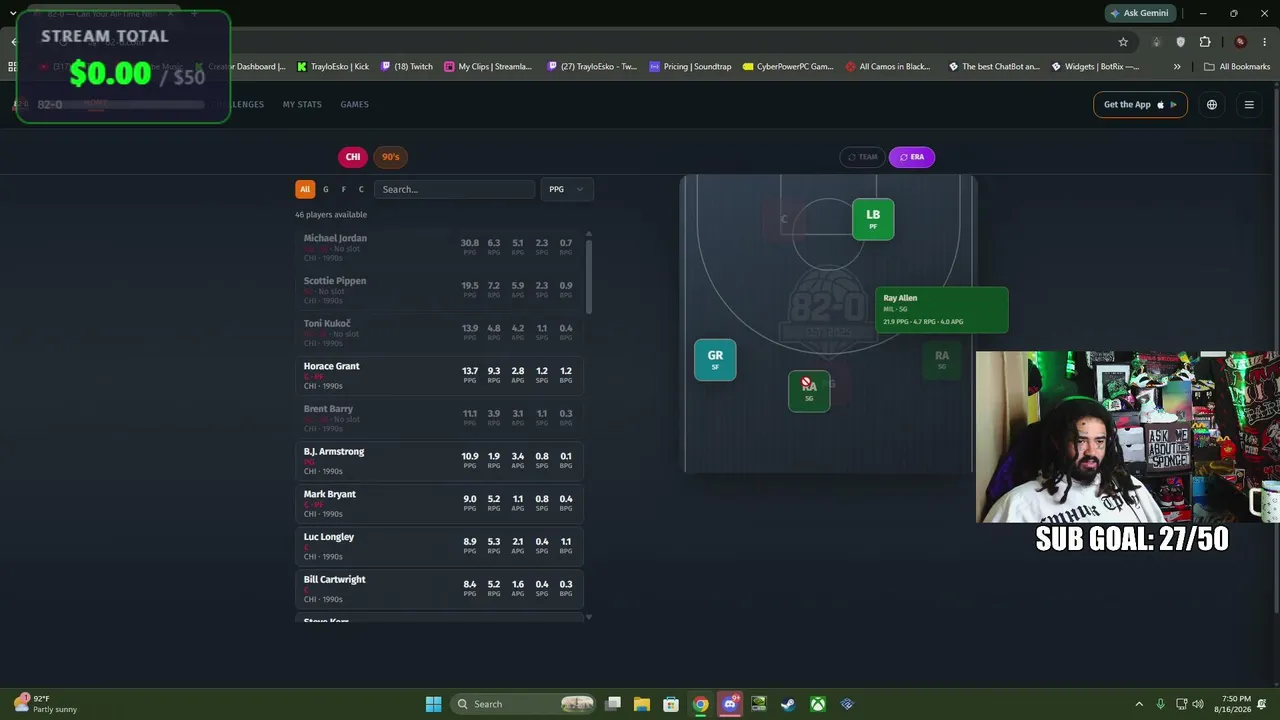
Task: Open the All Camos in Black... bookmark
Action: click(x=888, y=67)
